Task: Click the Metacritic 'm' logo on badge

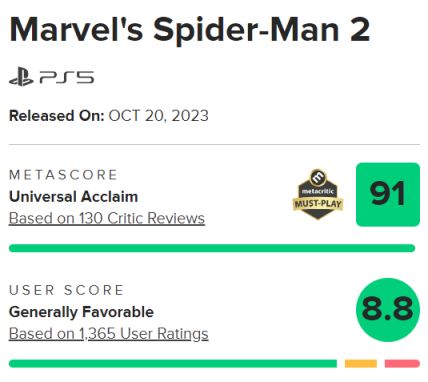Action: [318, 177]
